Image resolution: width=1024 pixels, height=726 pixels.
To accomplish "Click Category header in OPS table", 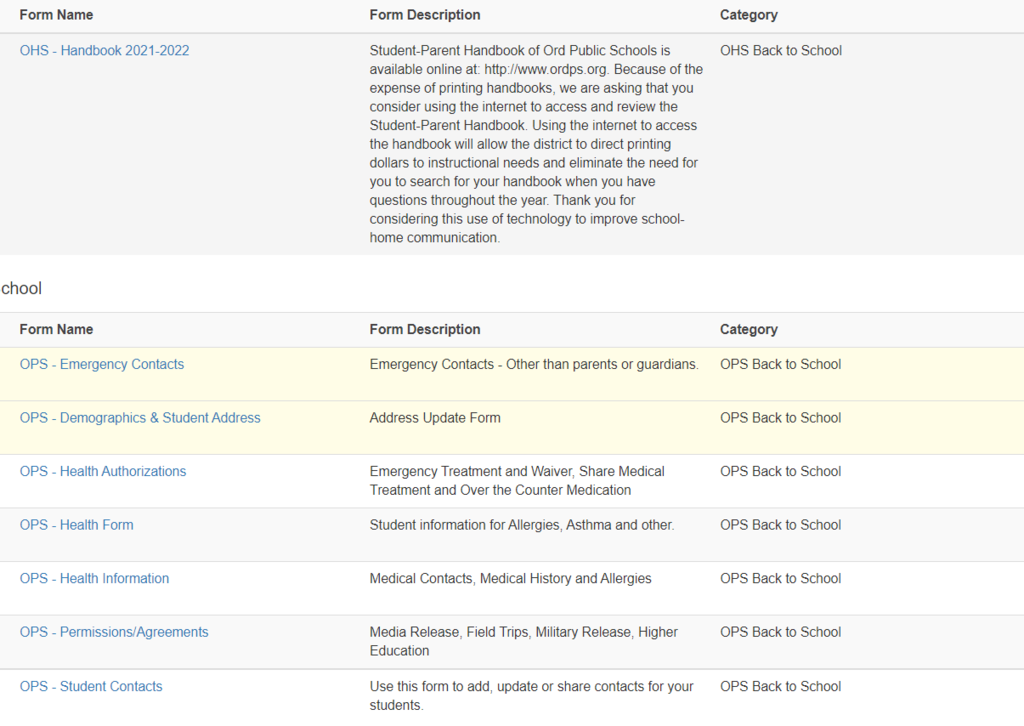I will (x=748, y=330).
